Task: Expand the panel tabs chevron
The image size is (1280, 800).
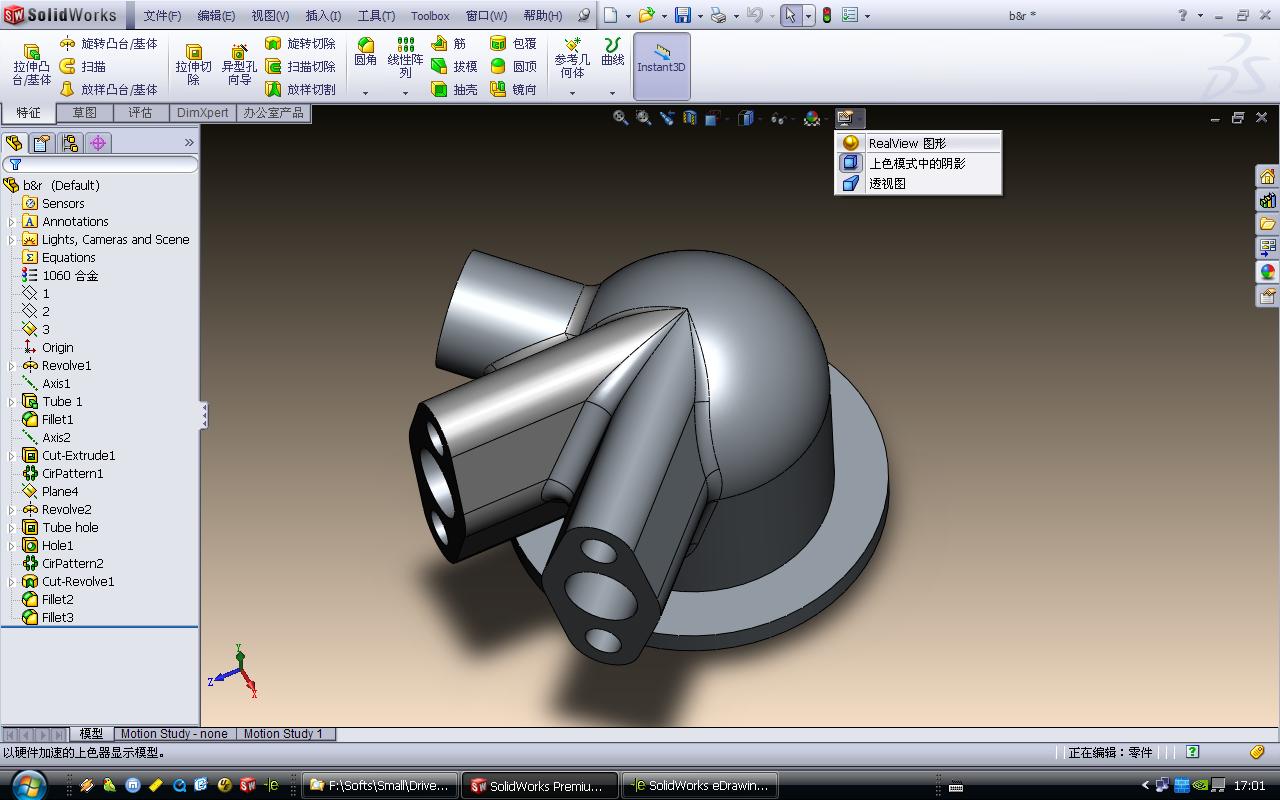Action: pyautogui.click(x=189, y=143)
